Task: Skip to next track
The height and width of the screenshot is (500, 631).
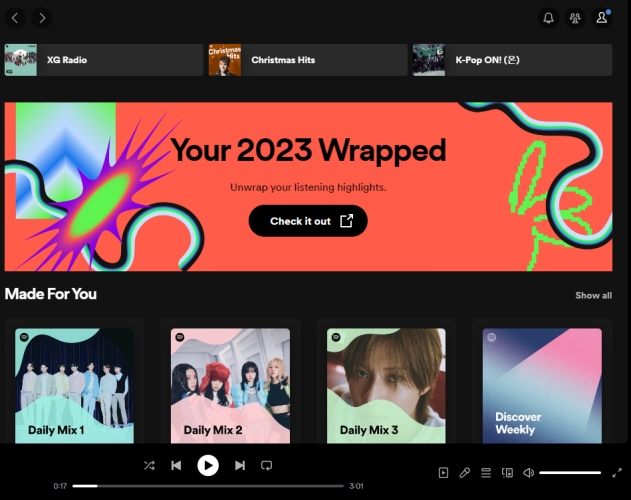Action: pyautogui.click(x=240, y=465)
